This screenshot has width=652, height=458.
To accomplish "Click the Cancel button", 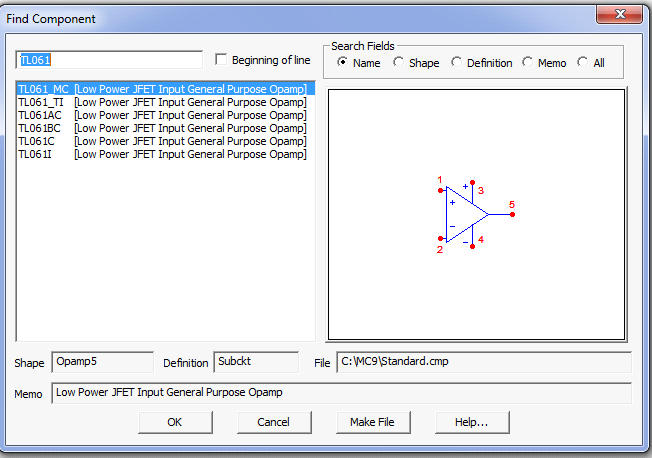I will coord(274,422).
